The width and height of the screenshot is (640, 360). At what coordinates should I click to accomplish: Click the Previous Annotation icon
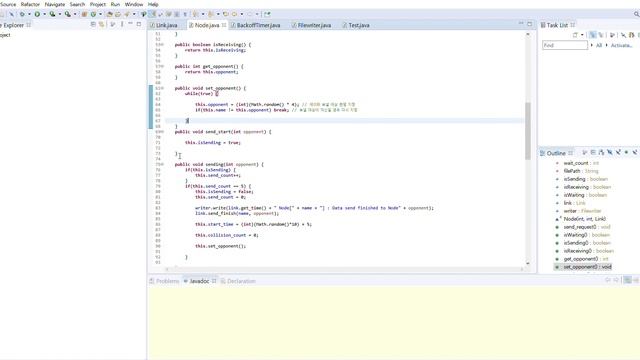pyautogui.click(x=211, y=14)
